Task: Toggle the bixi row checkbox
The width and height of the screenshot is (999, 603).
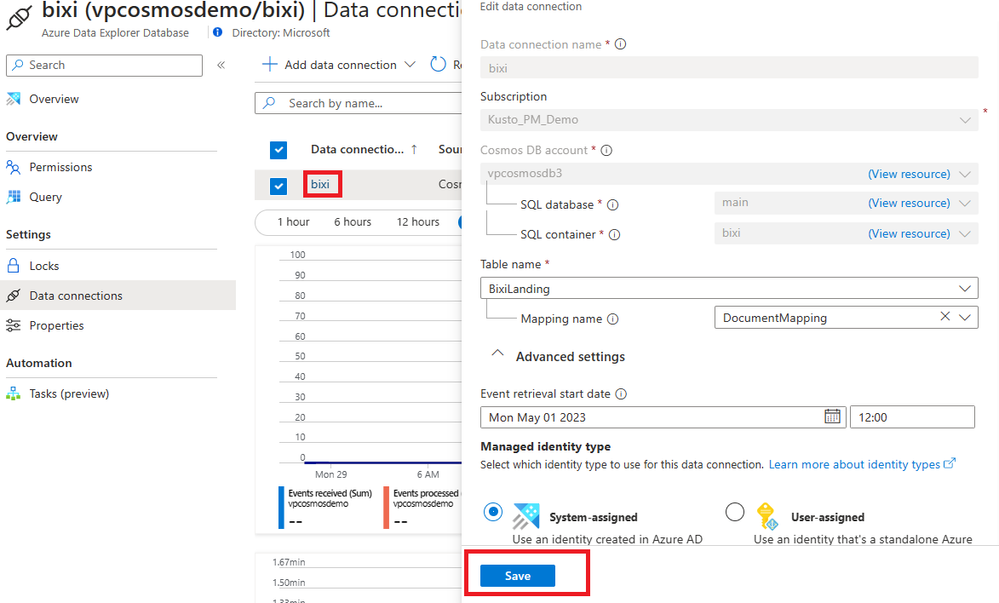Action: coord(278,186)
